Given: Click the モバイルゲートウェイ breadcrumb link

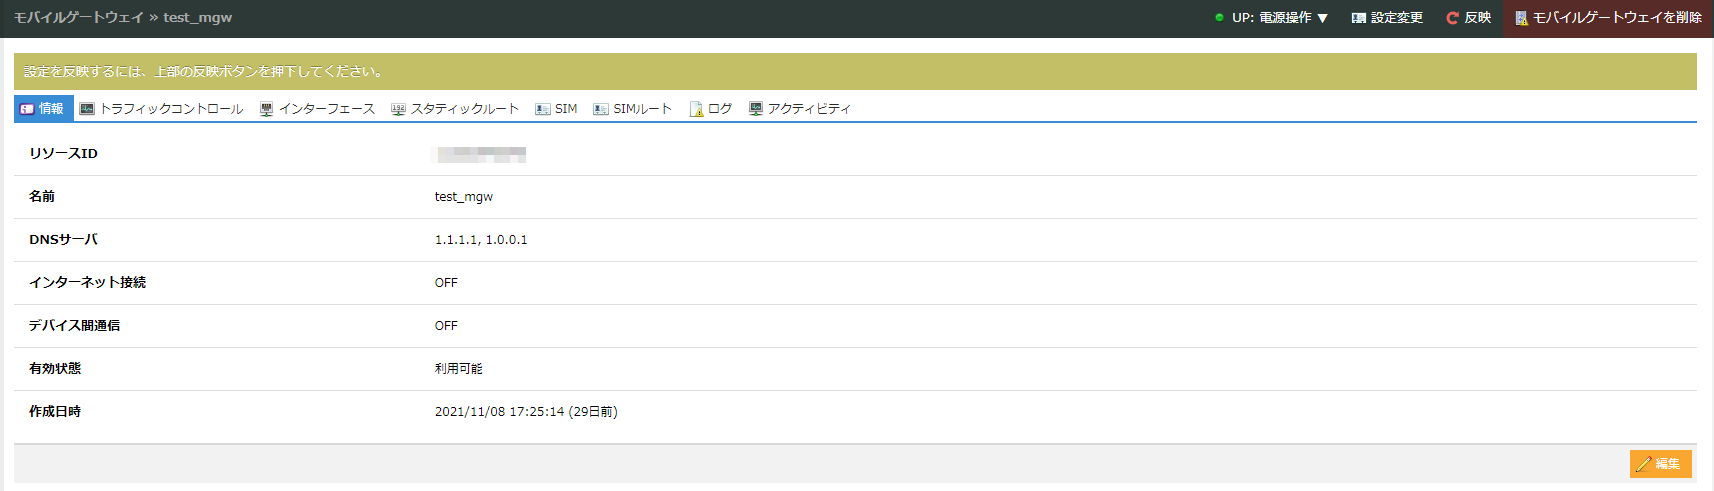Looking at the screenshot, I should point(78,18).
